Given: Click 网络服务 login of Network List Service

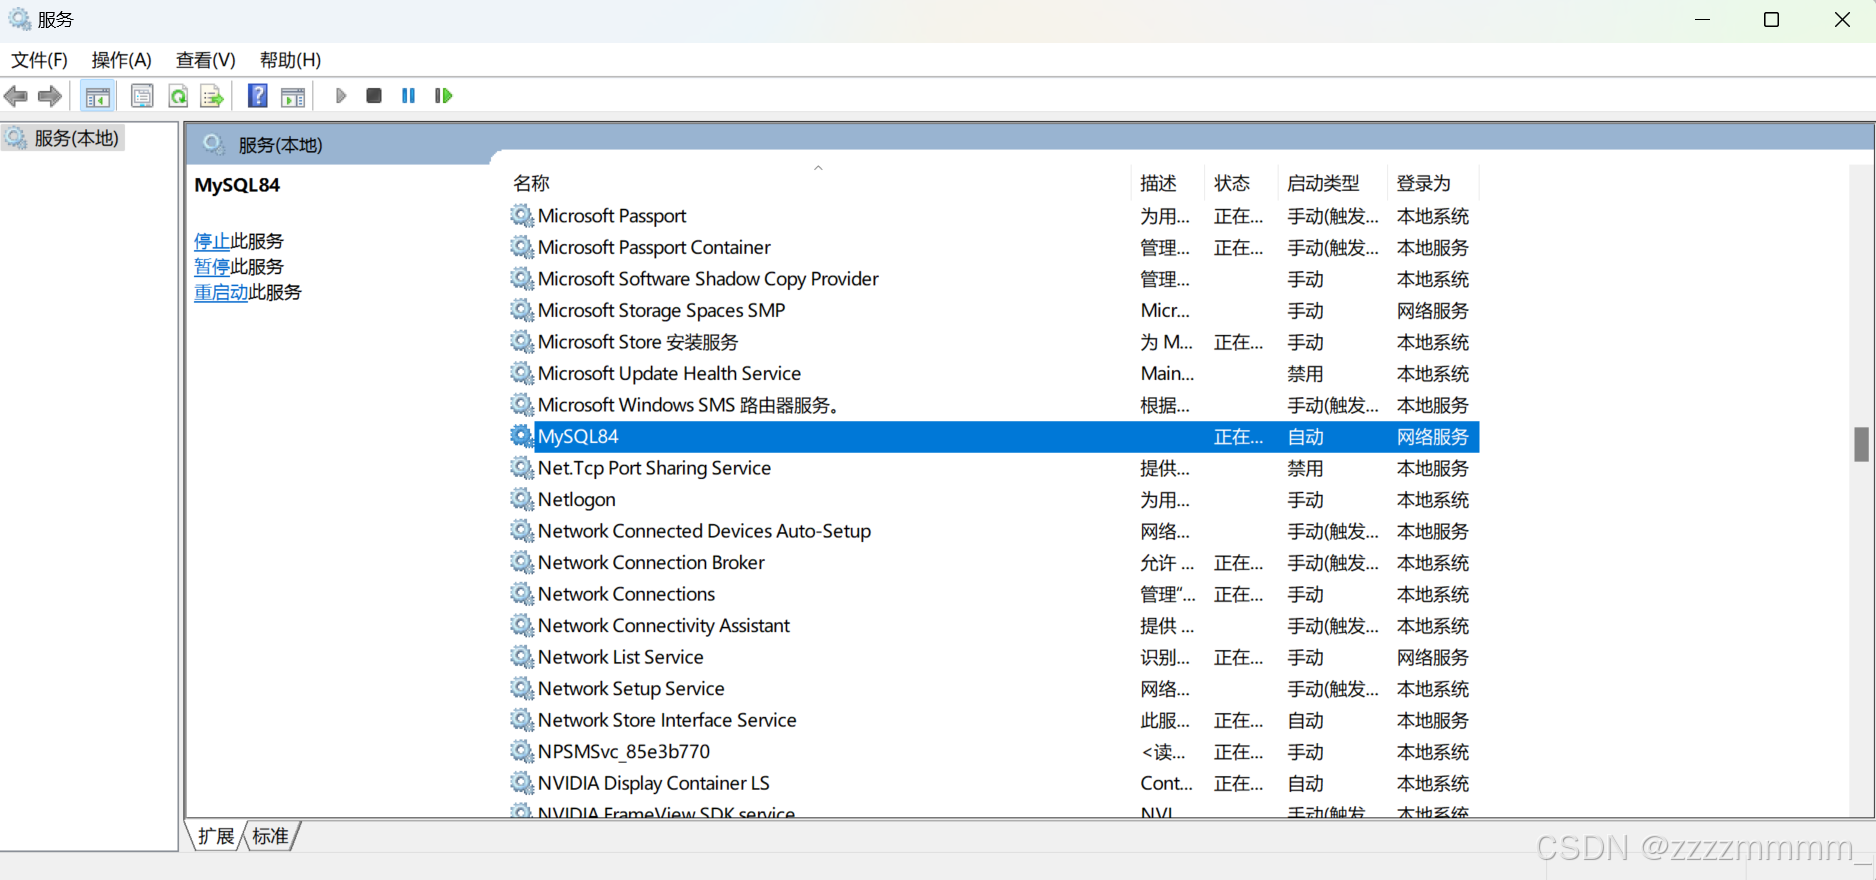Looking at the screenshot, I should pyautogui.click(x=1433, y=657).
